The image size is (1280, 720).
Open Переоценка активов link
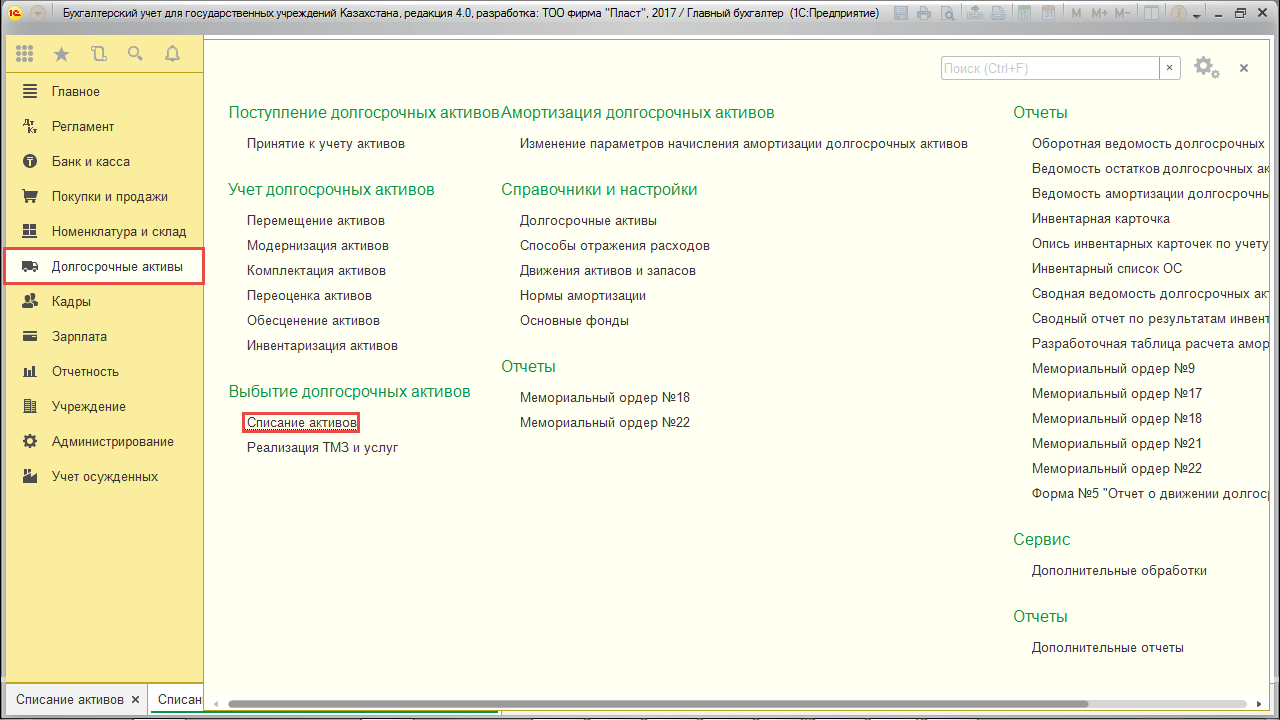(309, 296)
